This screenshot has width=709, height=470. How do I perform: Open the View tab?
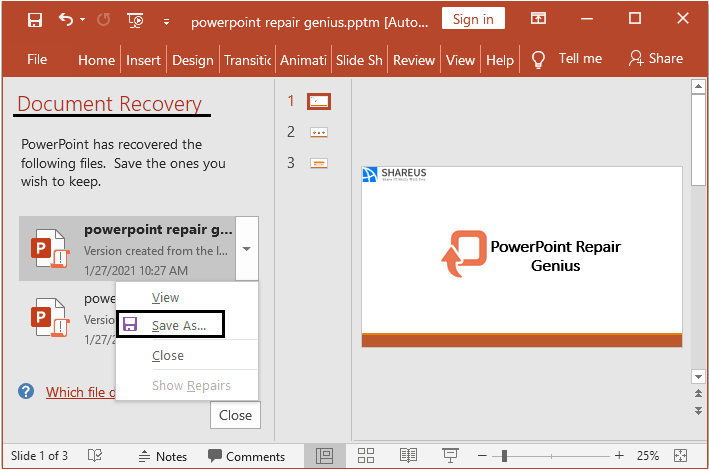pos(460,60)
